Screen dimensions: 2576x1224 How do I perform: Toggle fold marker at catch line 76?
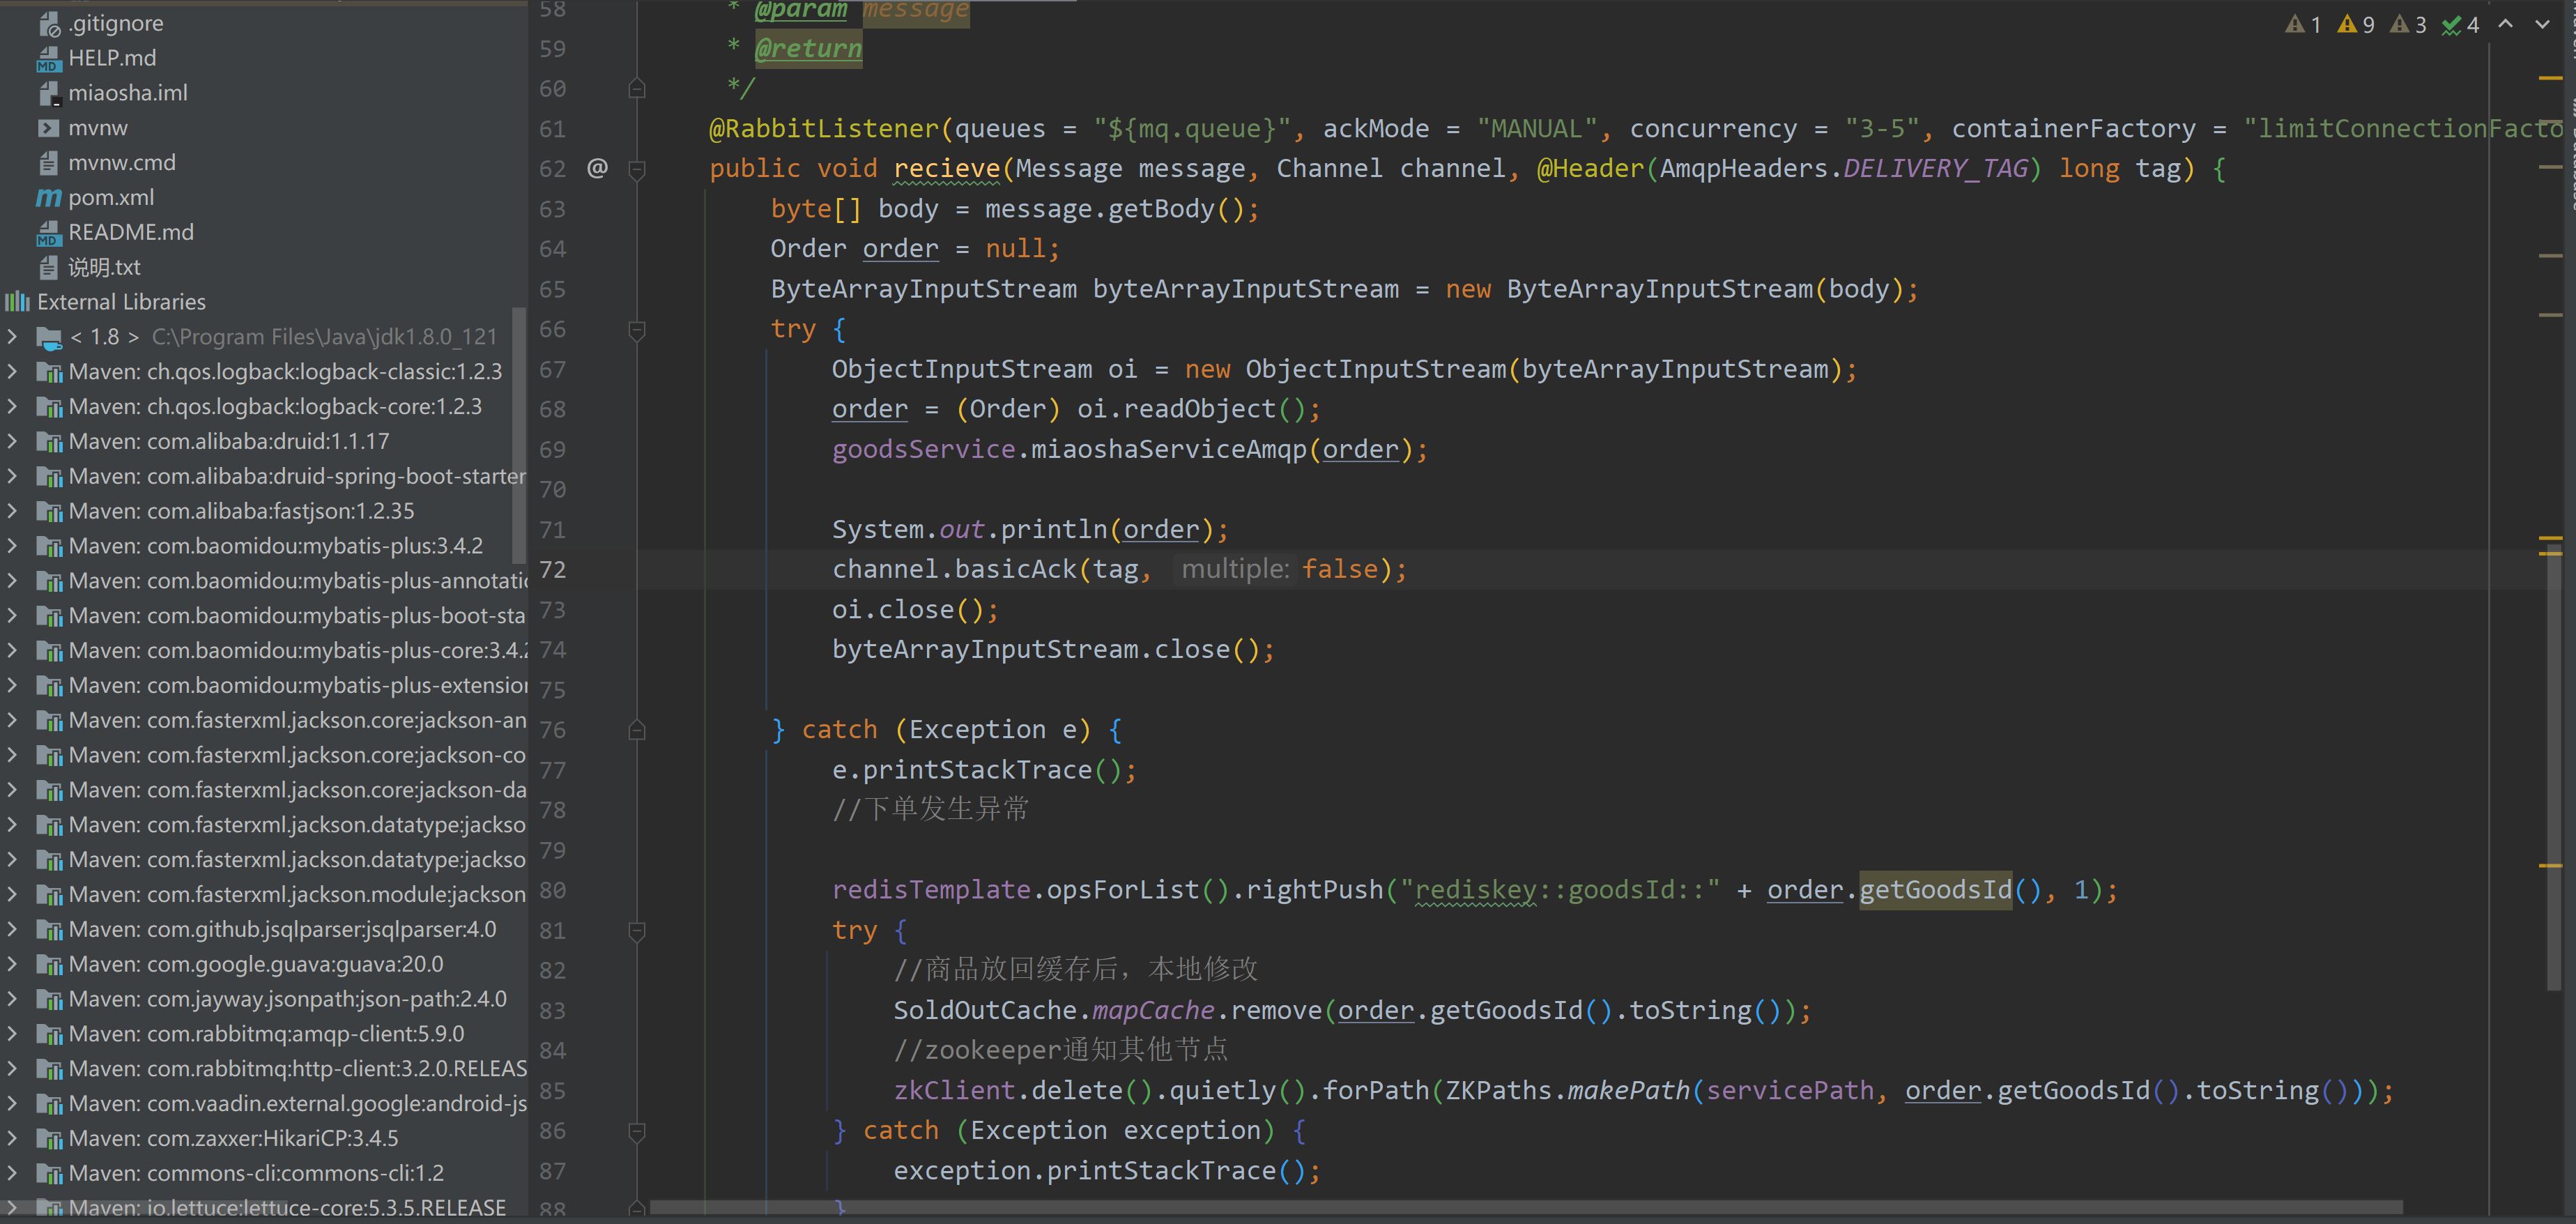[637, 730]
